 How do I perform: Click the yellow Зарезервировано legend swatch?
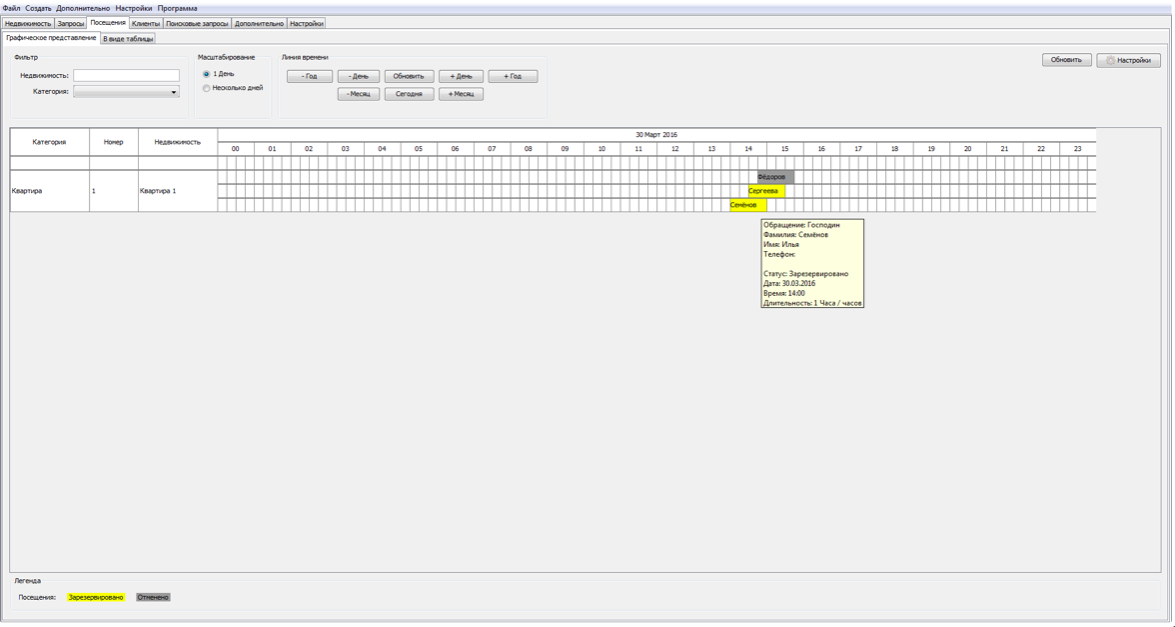click(x=96, y=598)
